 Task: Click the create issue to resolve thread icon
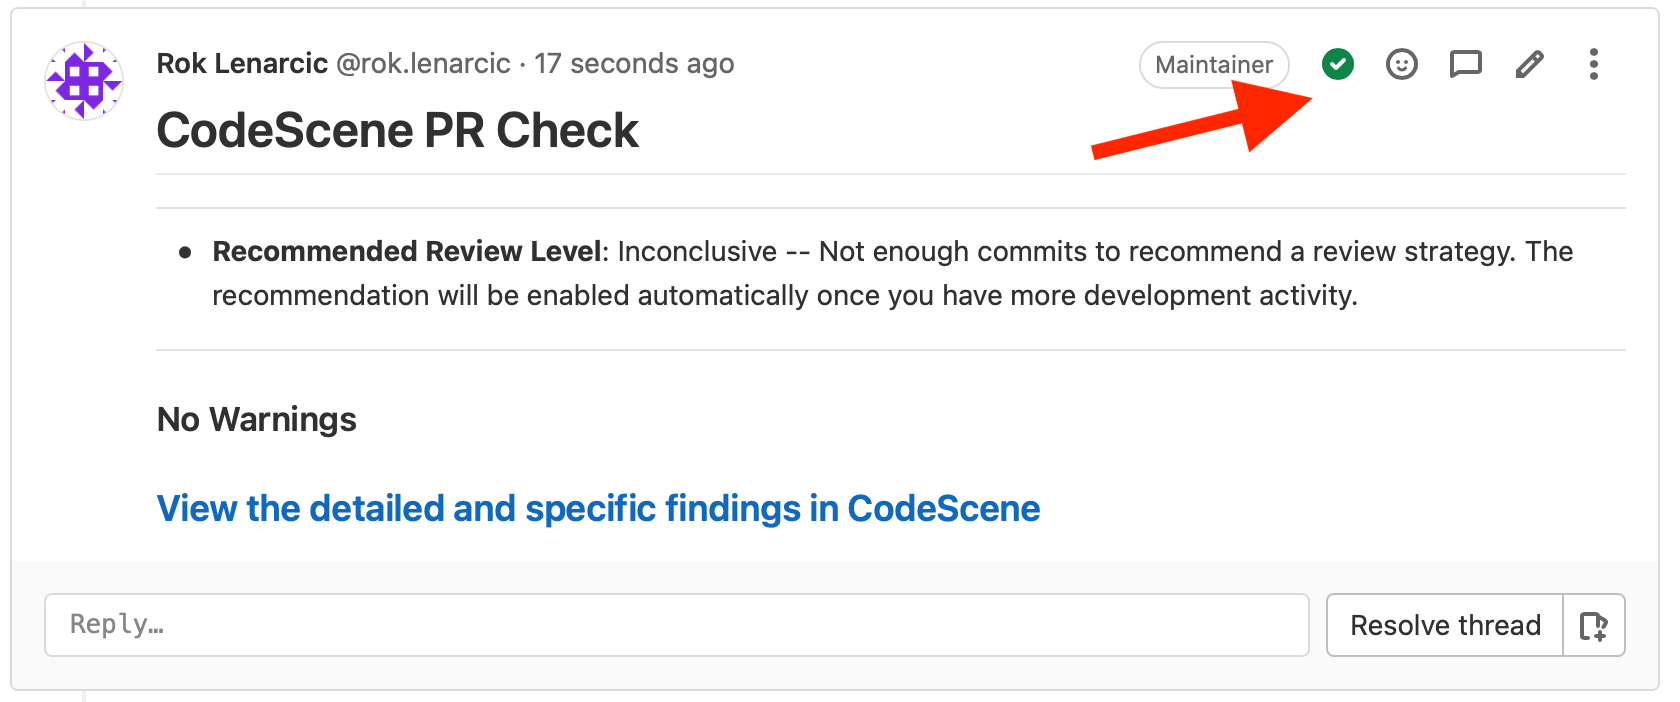pos(1593,626)
